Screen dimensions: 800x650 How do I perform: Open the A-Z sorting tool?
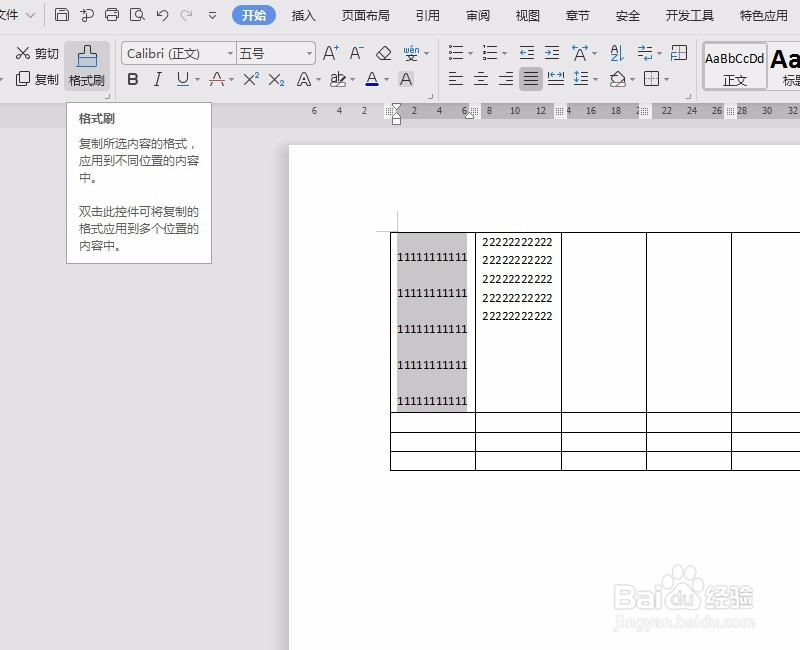(617, 52)
